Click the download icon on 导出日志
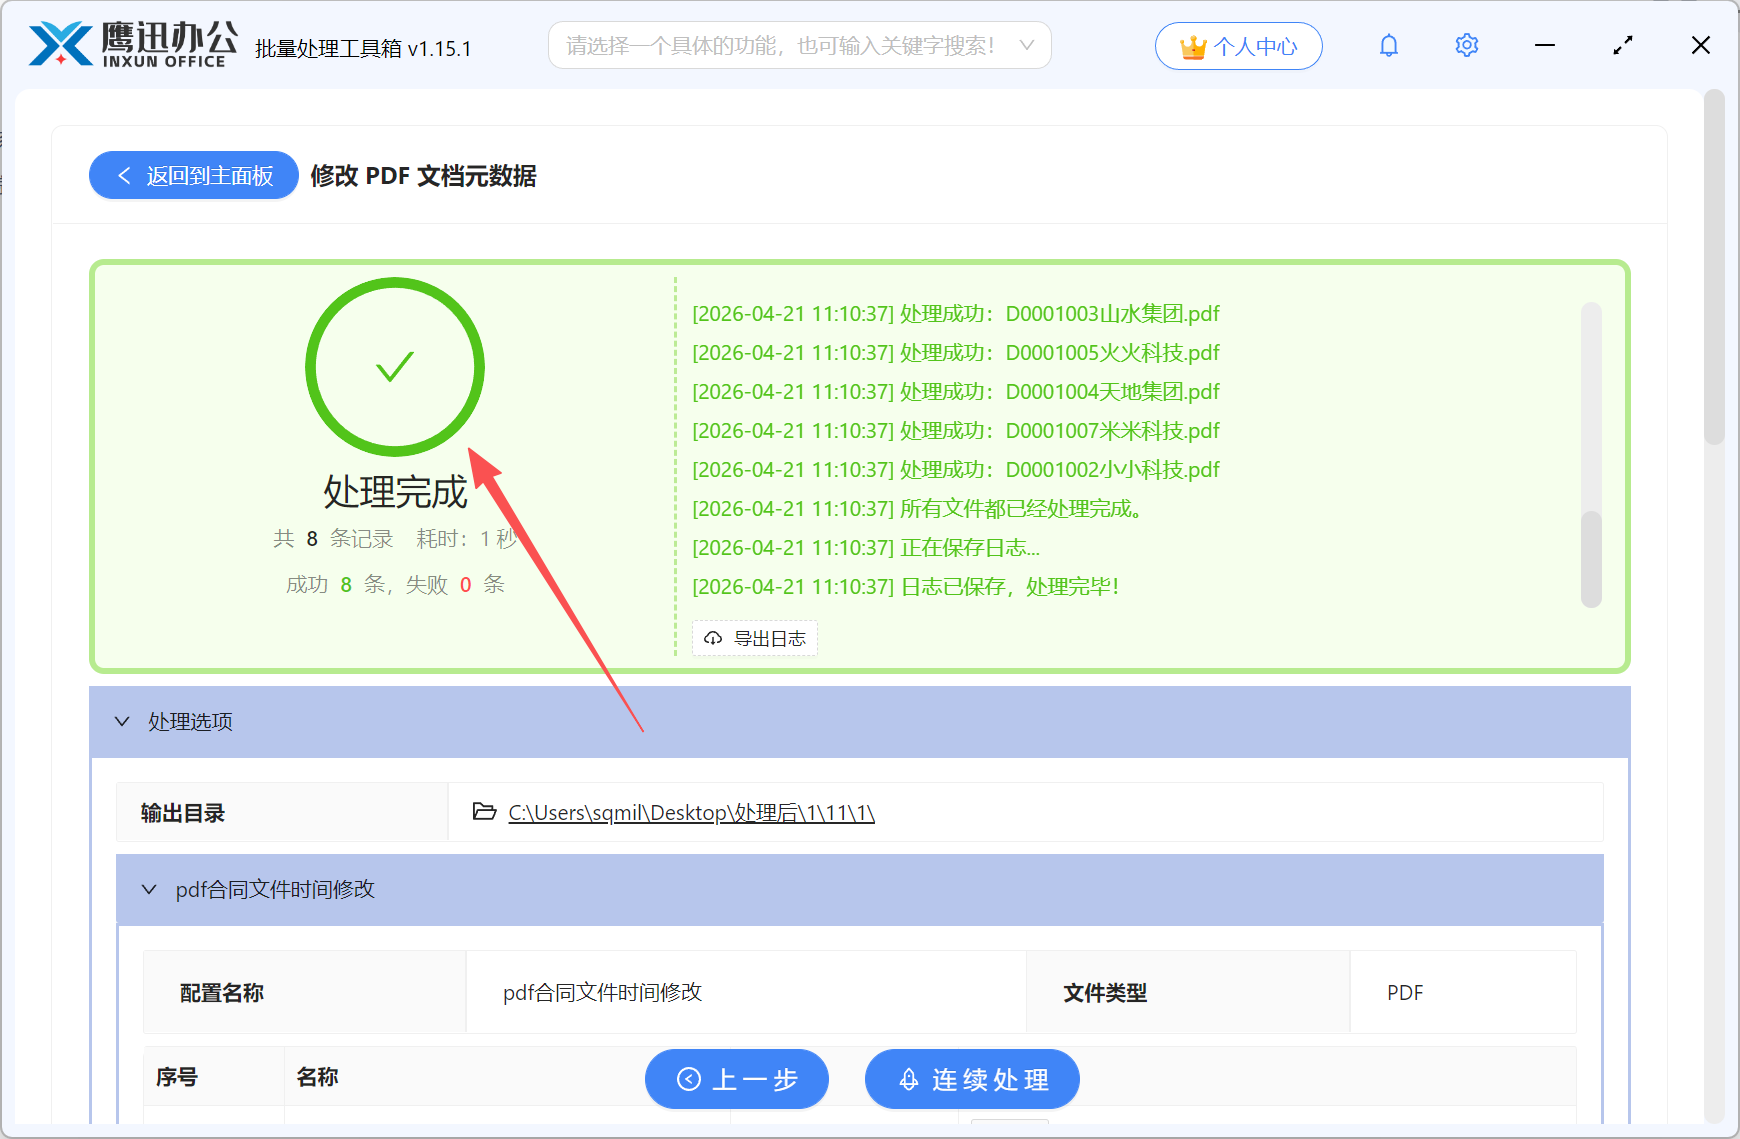The image size is (1740, 1139). point(713,638)
